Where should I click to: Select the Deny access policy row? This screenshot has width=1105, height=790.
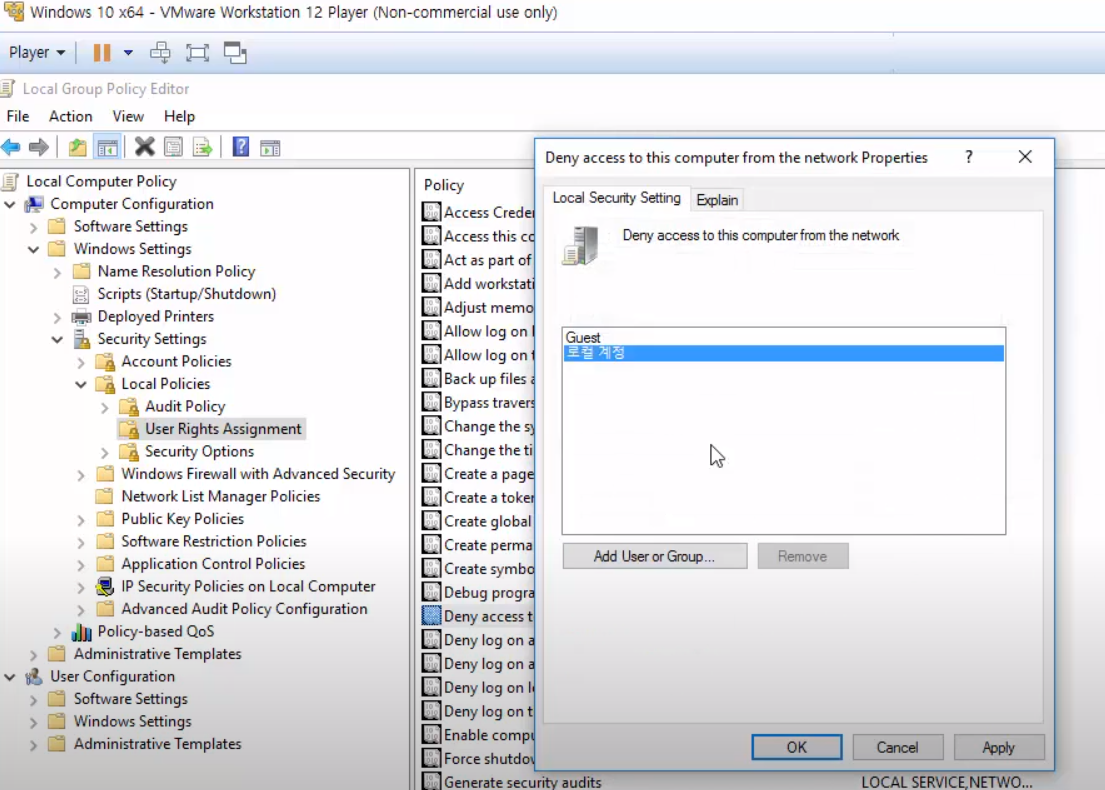pos(478,616)
